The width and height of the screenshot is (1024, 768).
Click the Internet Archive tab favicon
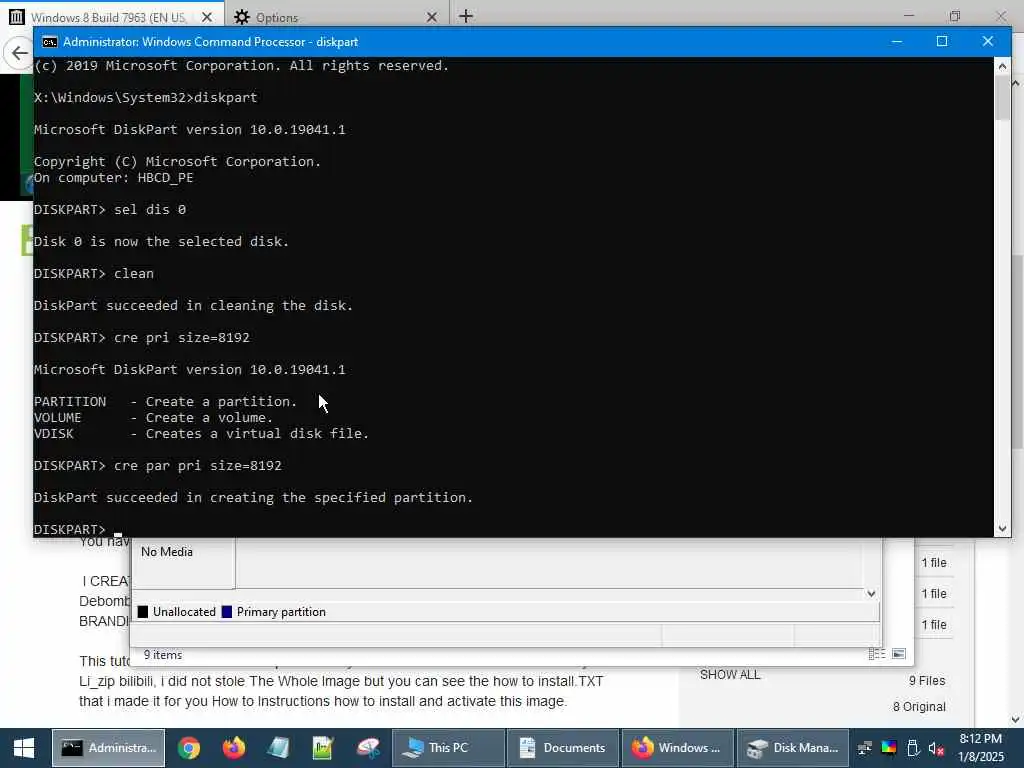click(x=17, y=16)
